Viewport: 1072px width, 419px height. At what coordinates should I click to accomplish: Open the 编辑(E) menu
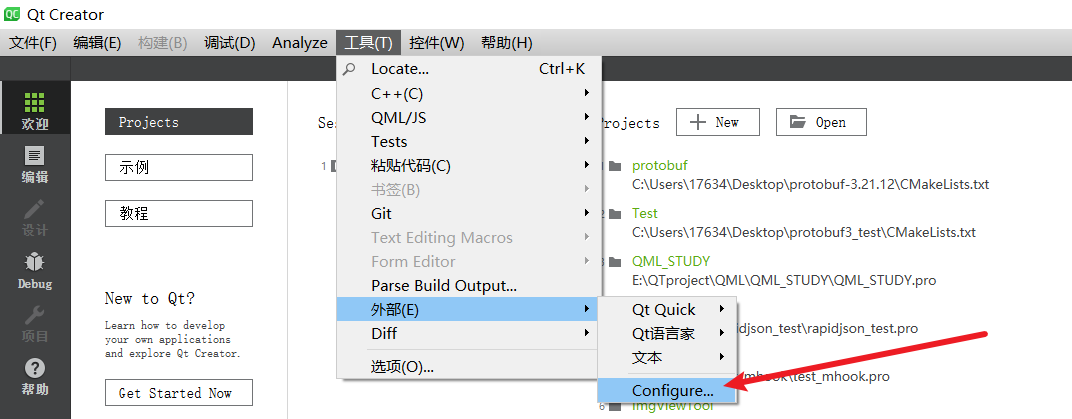pos(97,43)
